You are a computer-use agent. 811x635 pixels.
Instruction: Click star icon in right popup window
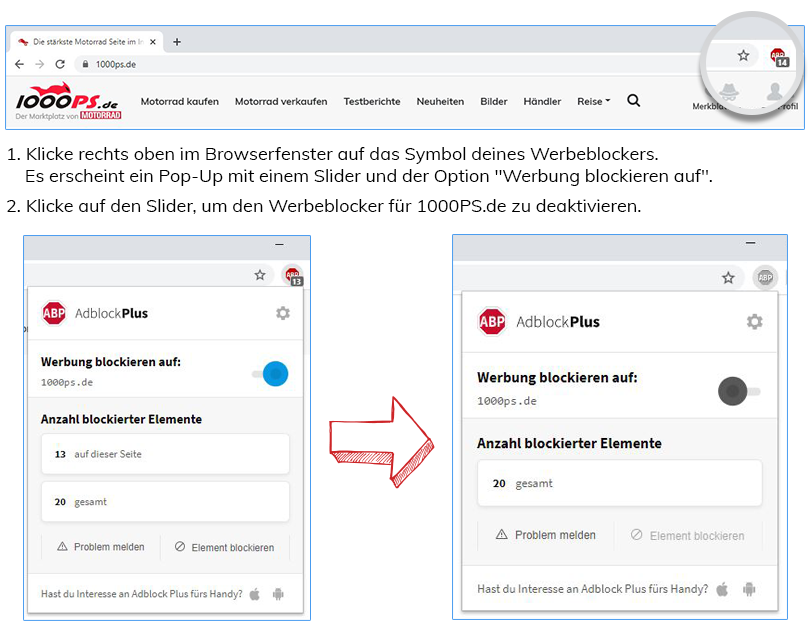(x=728, y=278)
